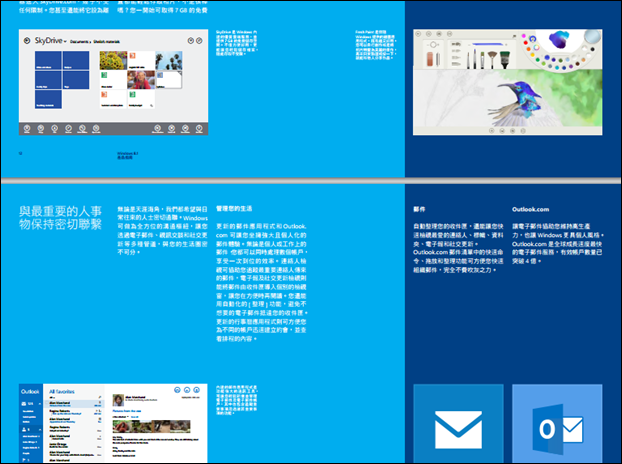Image resolution: width=622 pixels, height=464 pixels.
Task: Select the highlighted first message in the mail list
Action: (x=73, y=404)
